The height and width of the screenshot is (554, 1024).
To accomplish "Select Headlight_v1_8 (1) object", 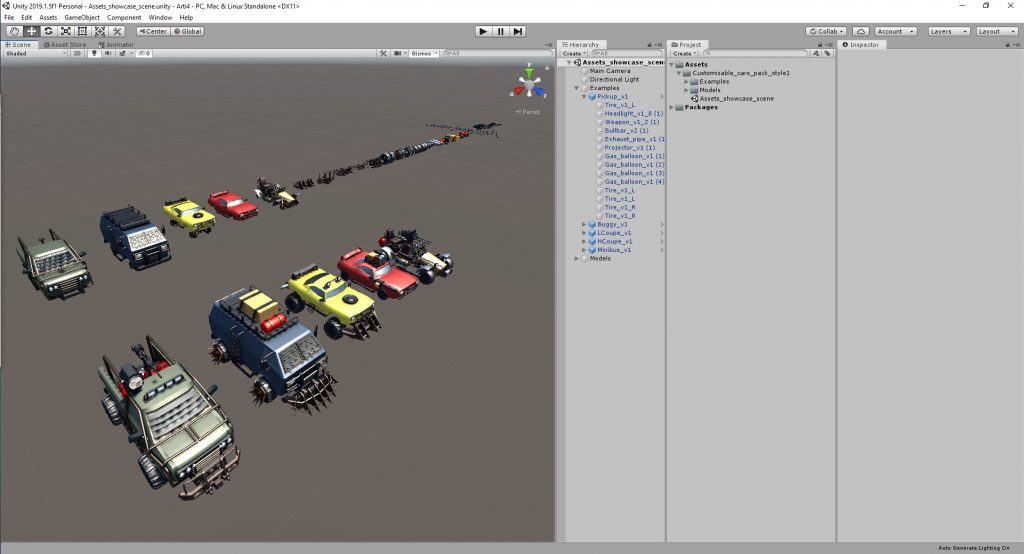I will [x=633, y=113].
